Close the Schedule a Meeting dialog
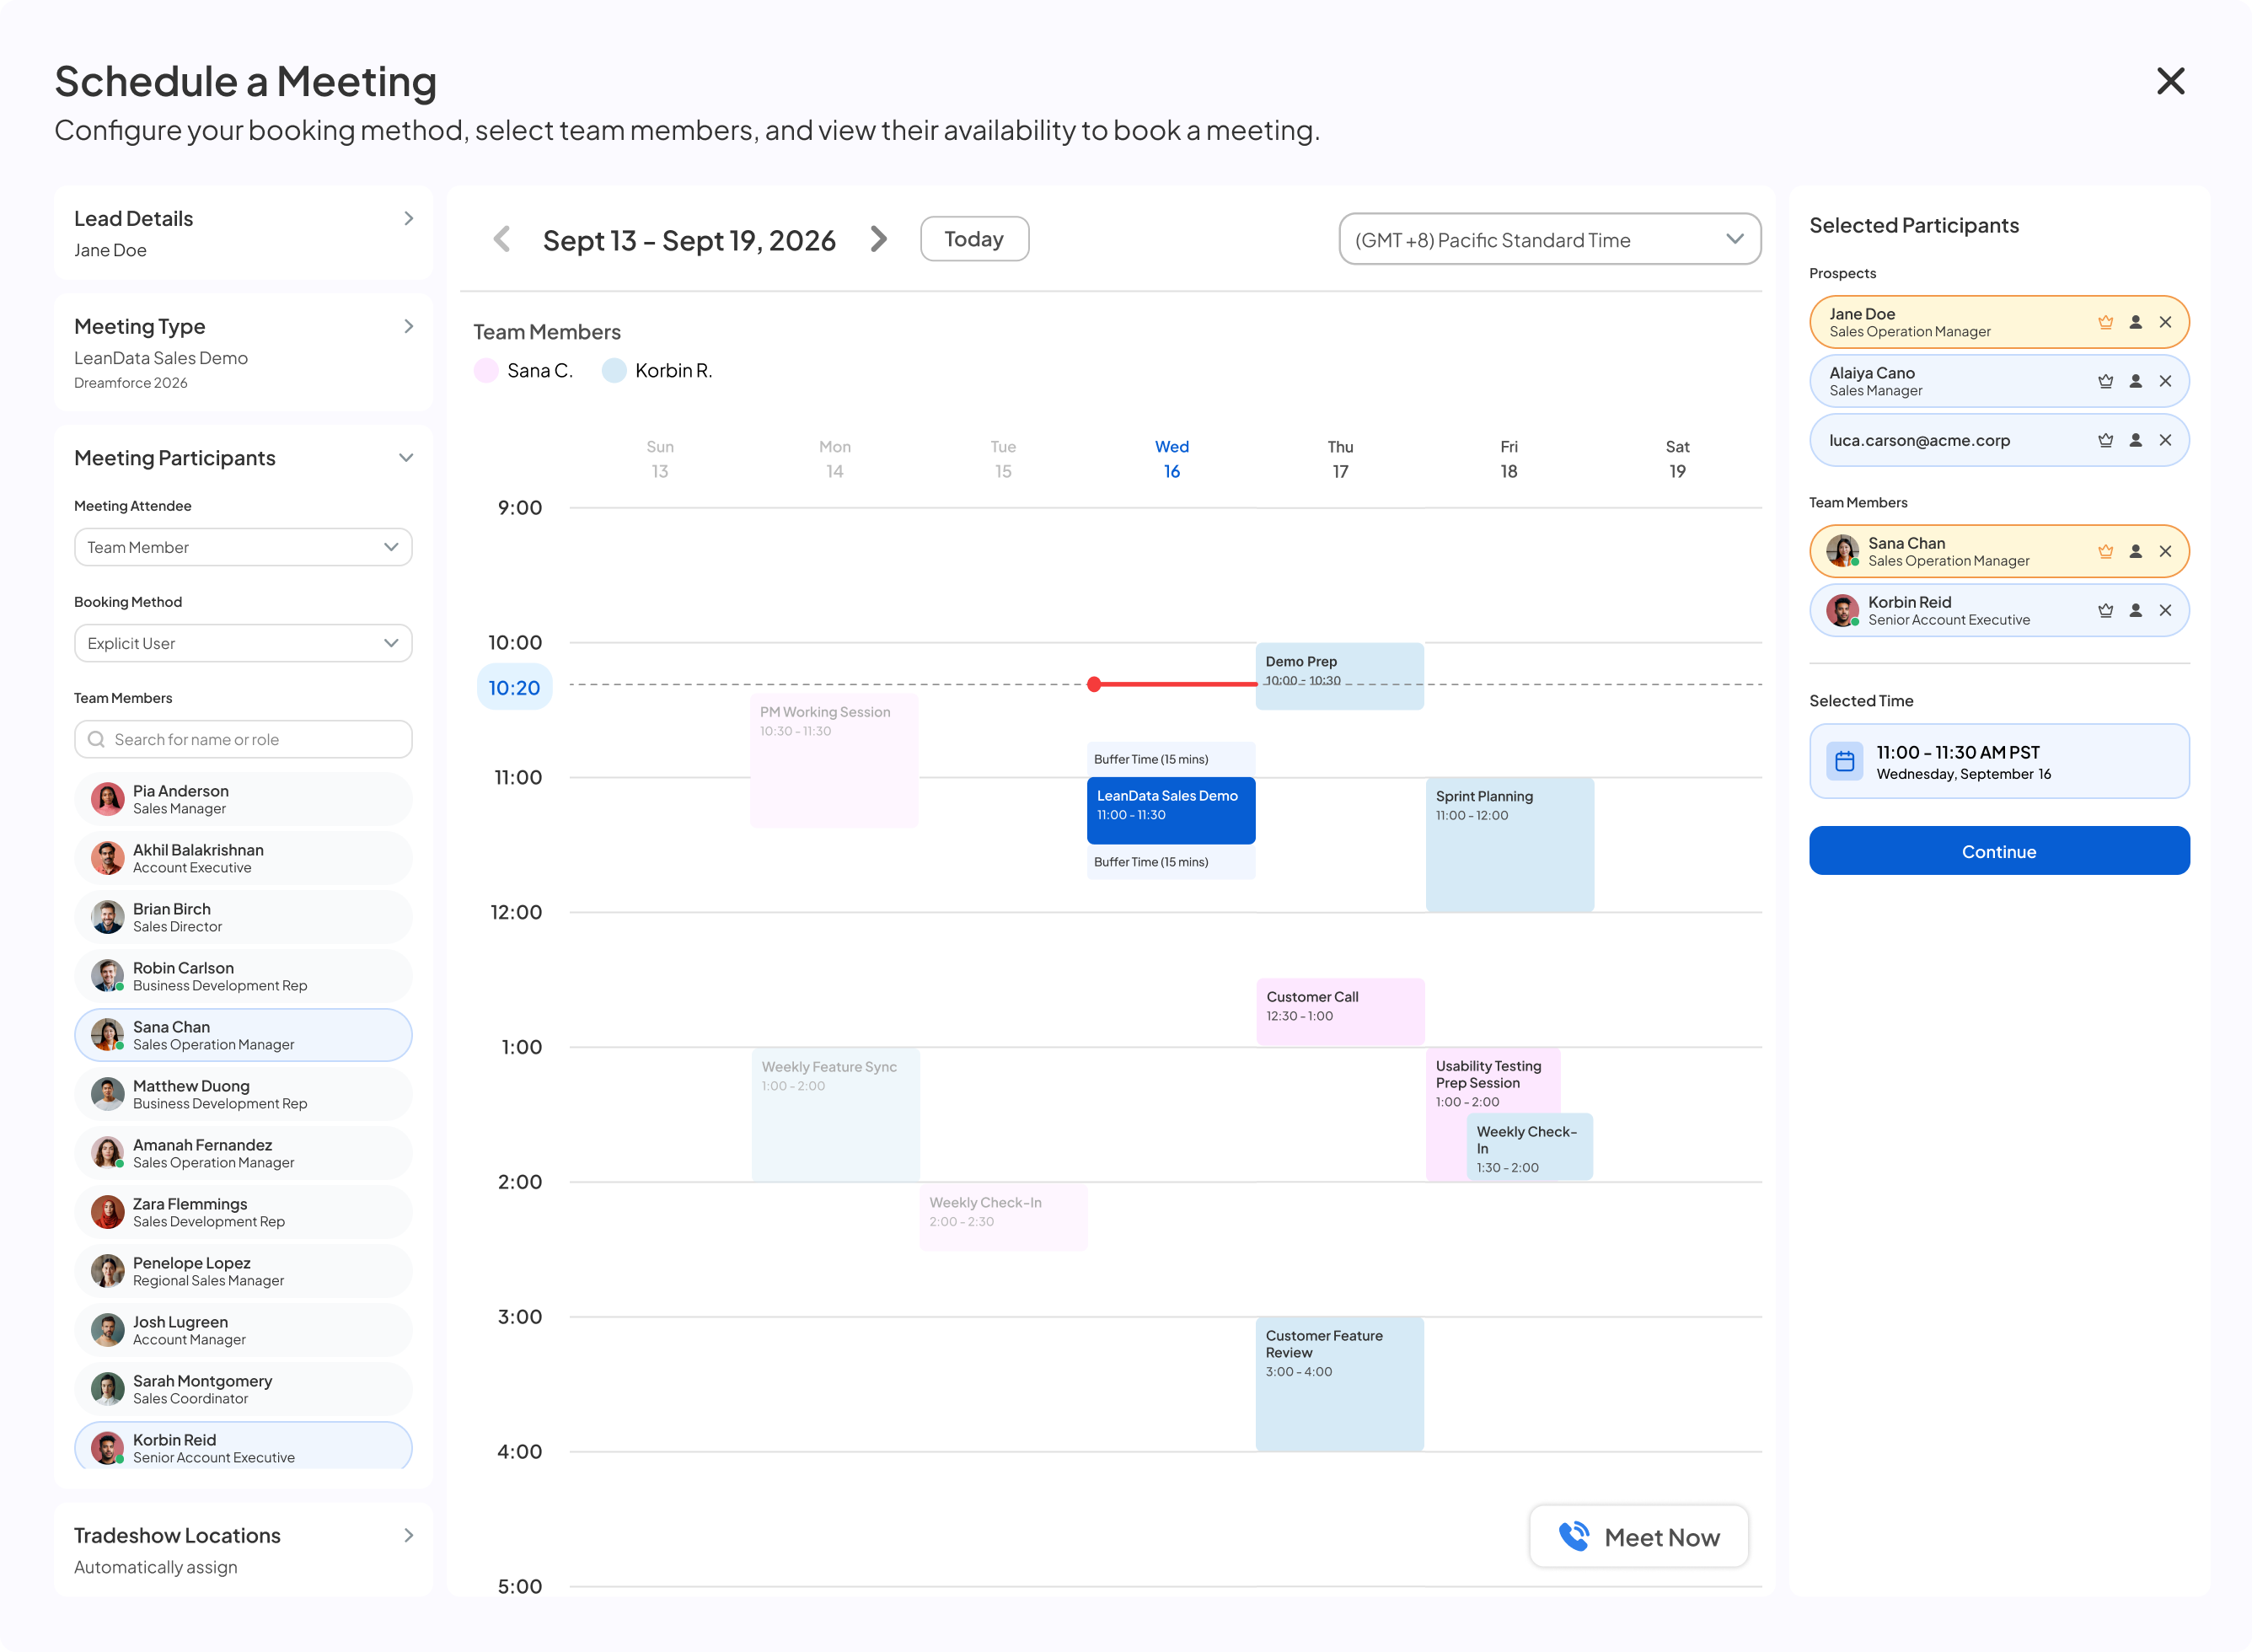 [2170, 81]
